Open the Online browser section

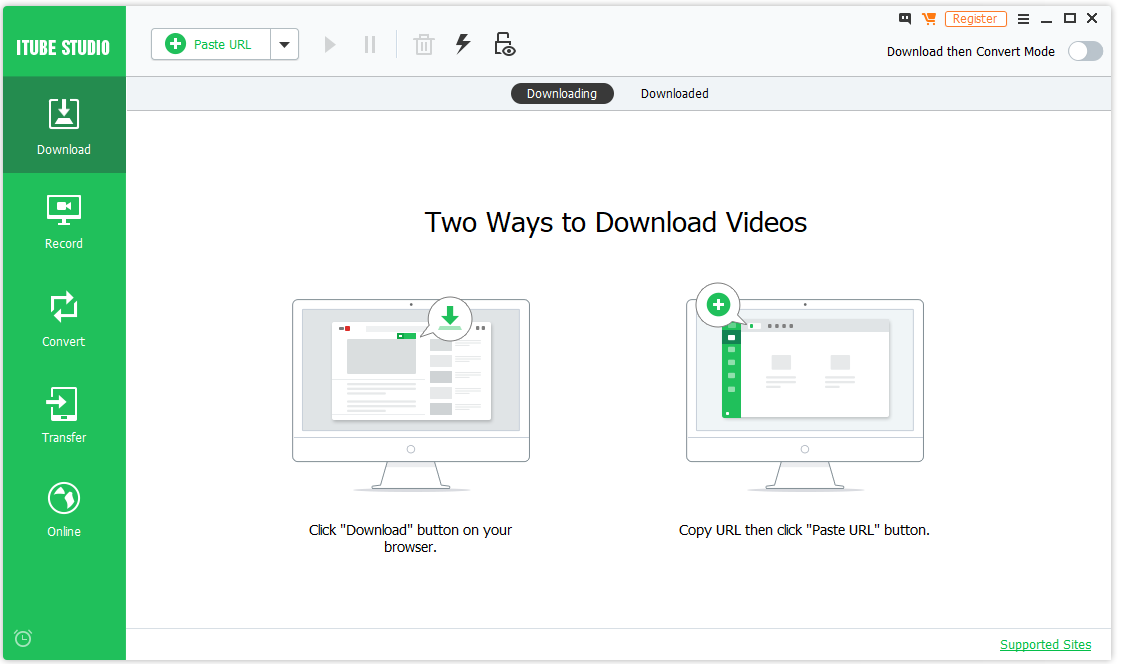(64, 509)
